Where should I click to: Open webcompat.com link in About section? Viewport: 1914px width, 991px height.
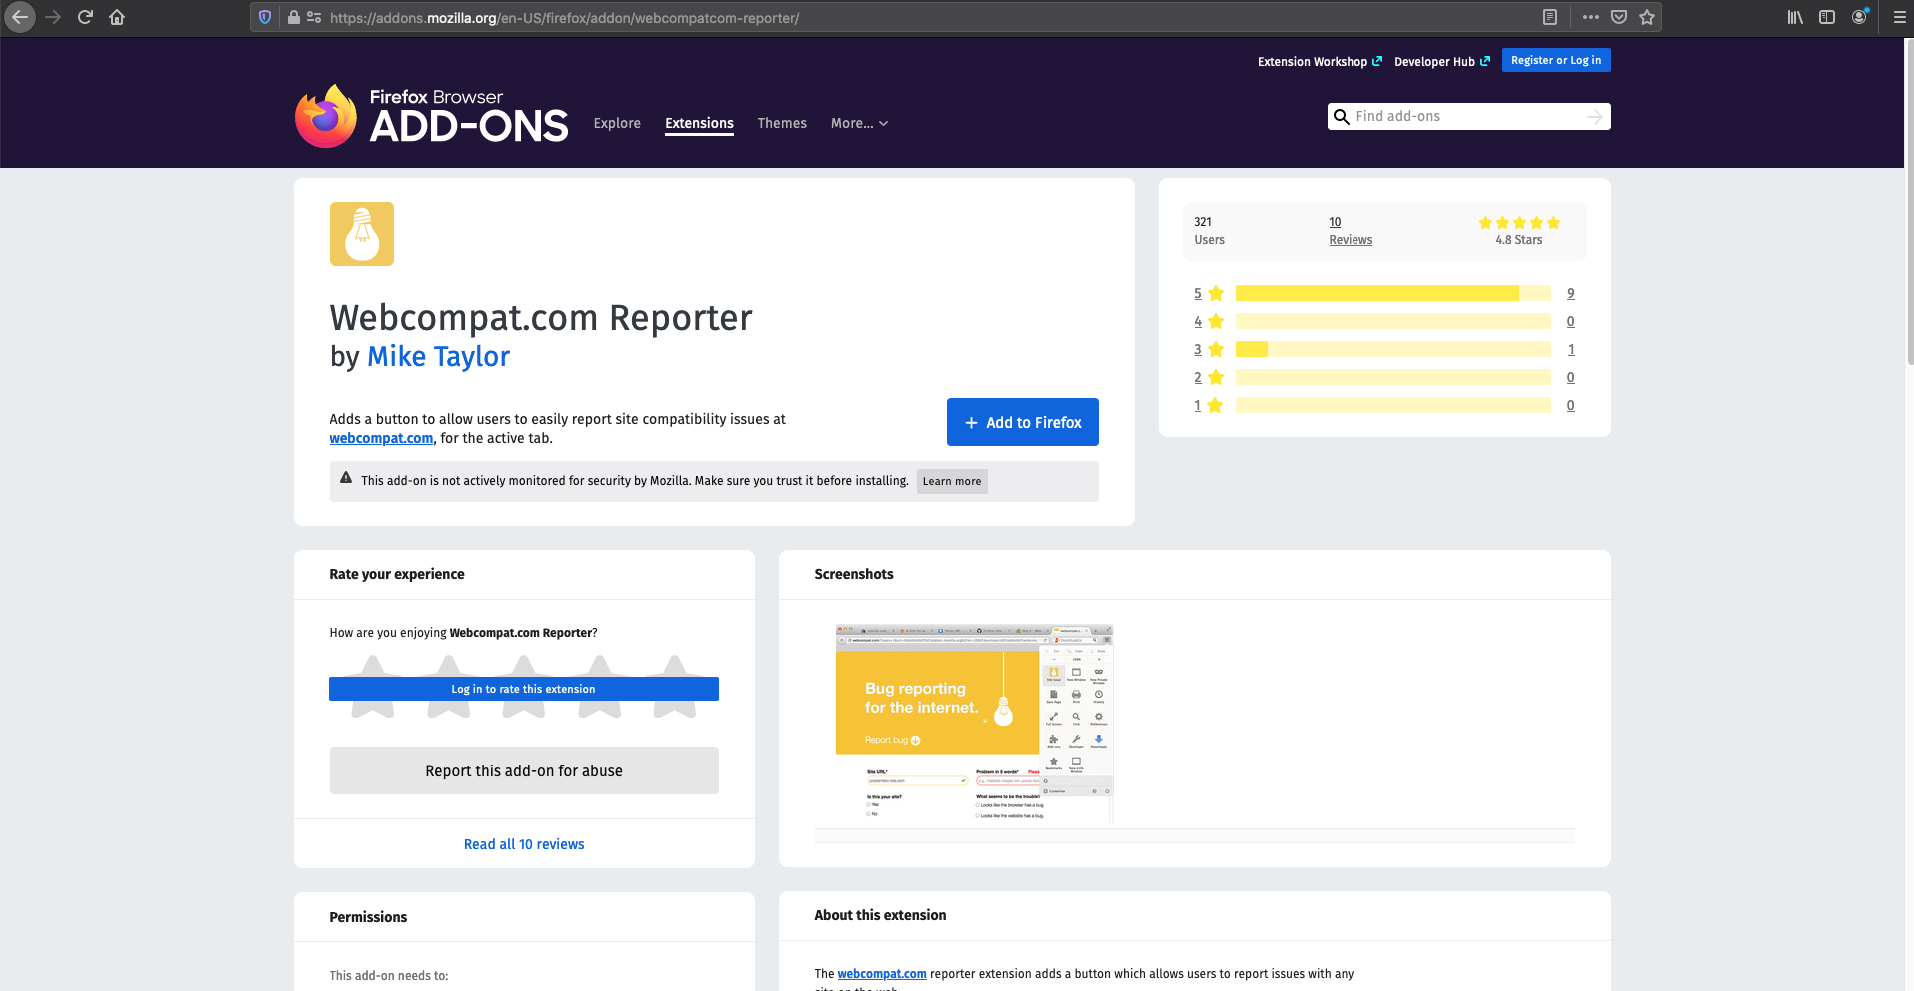pos(882,973)
